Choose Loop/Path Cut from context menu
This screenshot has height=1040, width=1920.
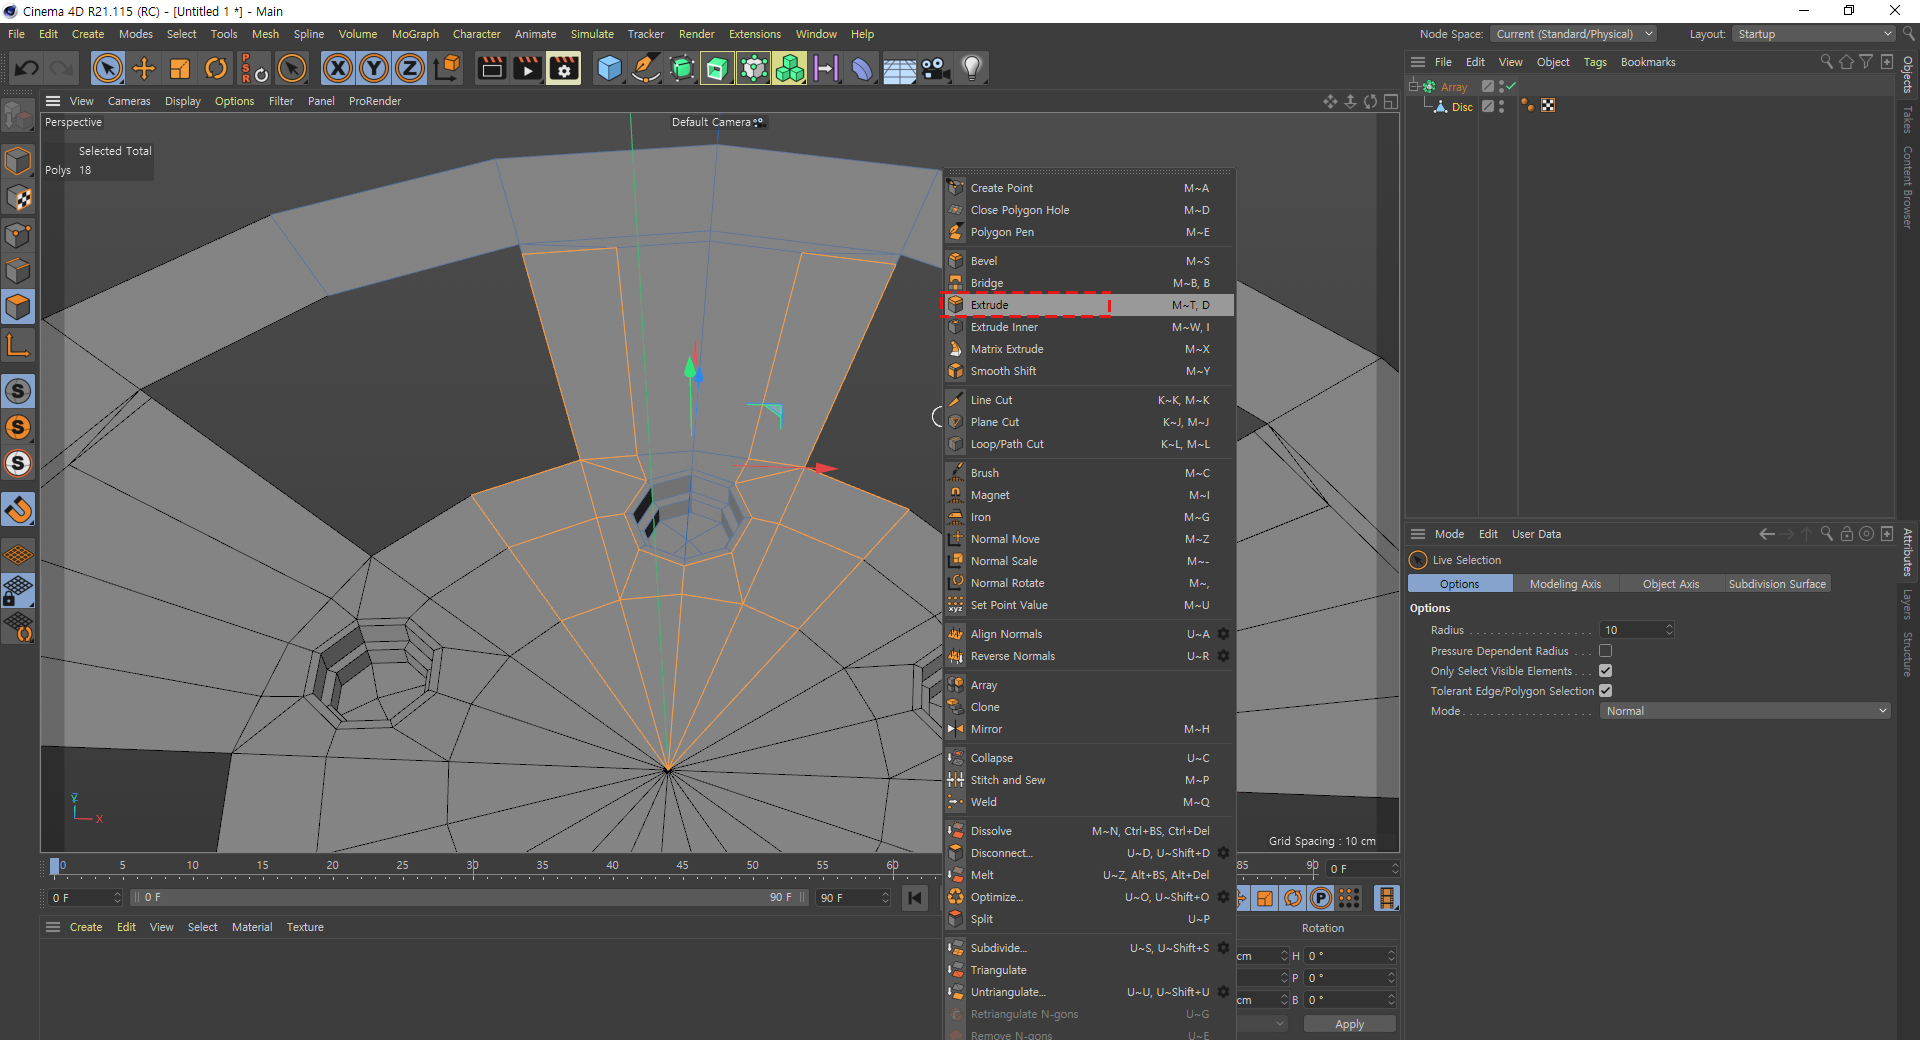coord(1090,444)
